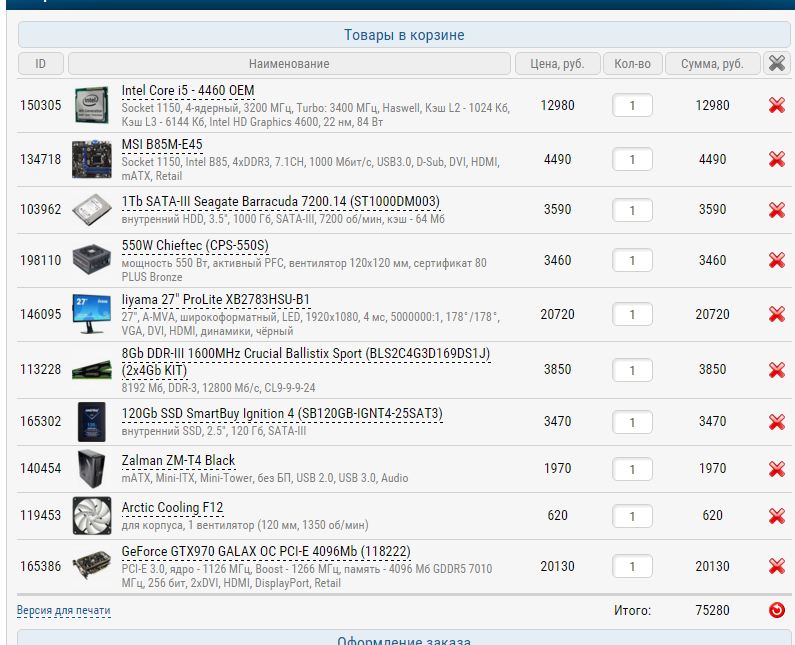This screenshot has width=795, height=645.
Task: Click quantity field for SmartBuy SSD
Action: pos(632,422)
